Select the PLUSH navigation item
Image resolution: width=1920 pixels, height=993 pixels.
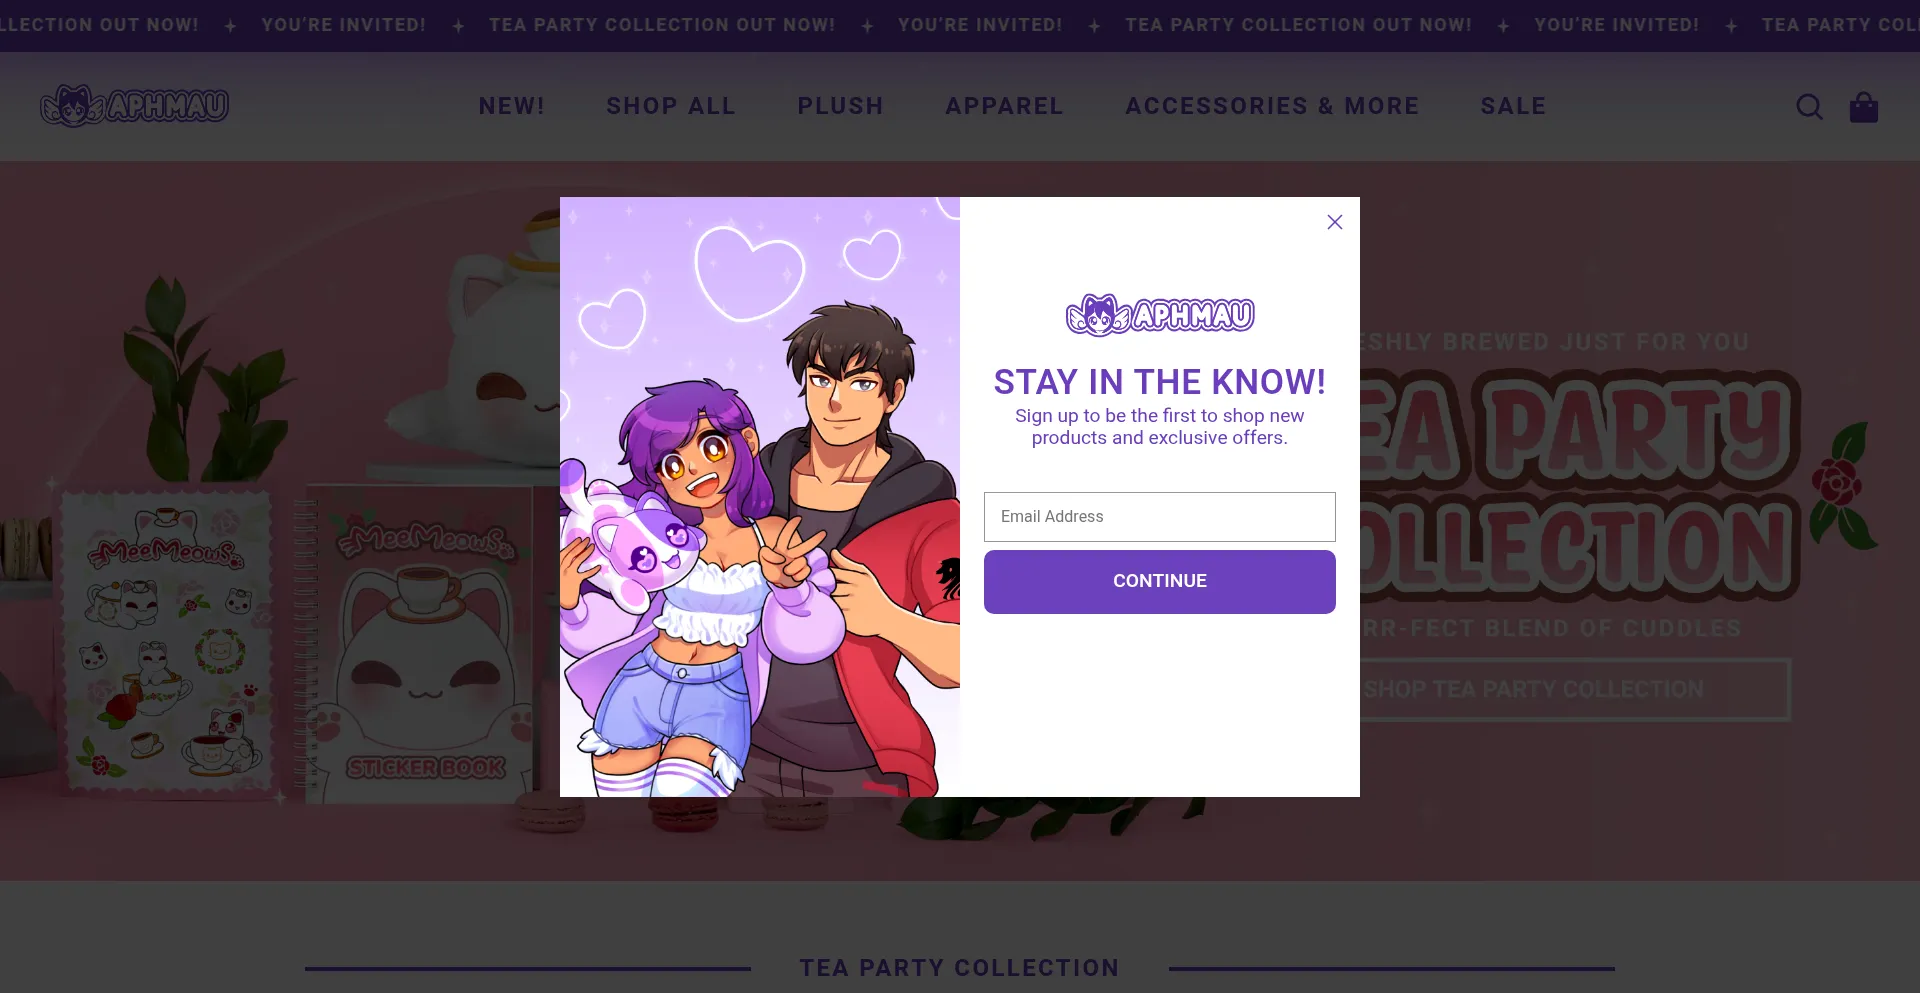click(840, 106)
